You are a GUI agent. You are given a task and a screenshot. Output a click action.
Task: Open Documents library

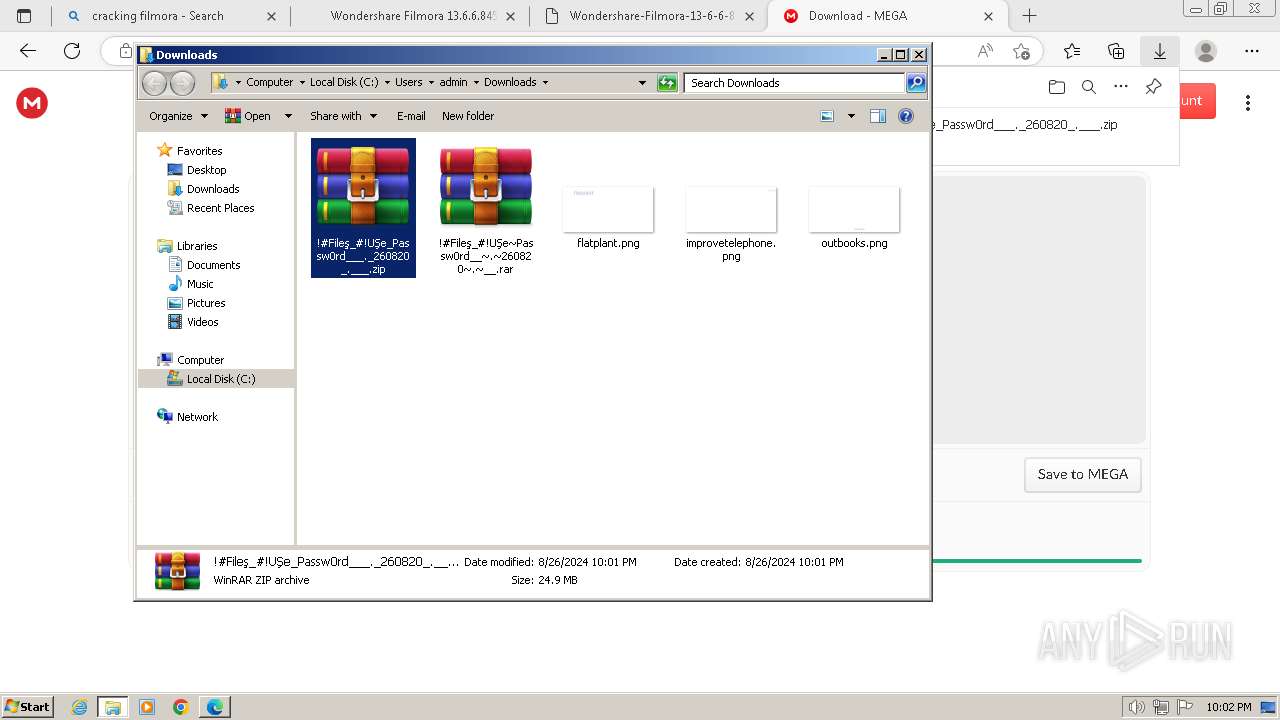tap(213, 265)
